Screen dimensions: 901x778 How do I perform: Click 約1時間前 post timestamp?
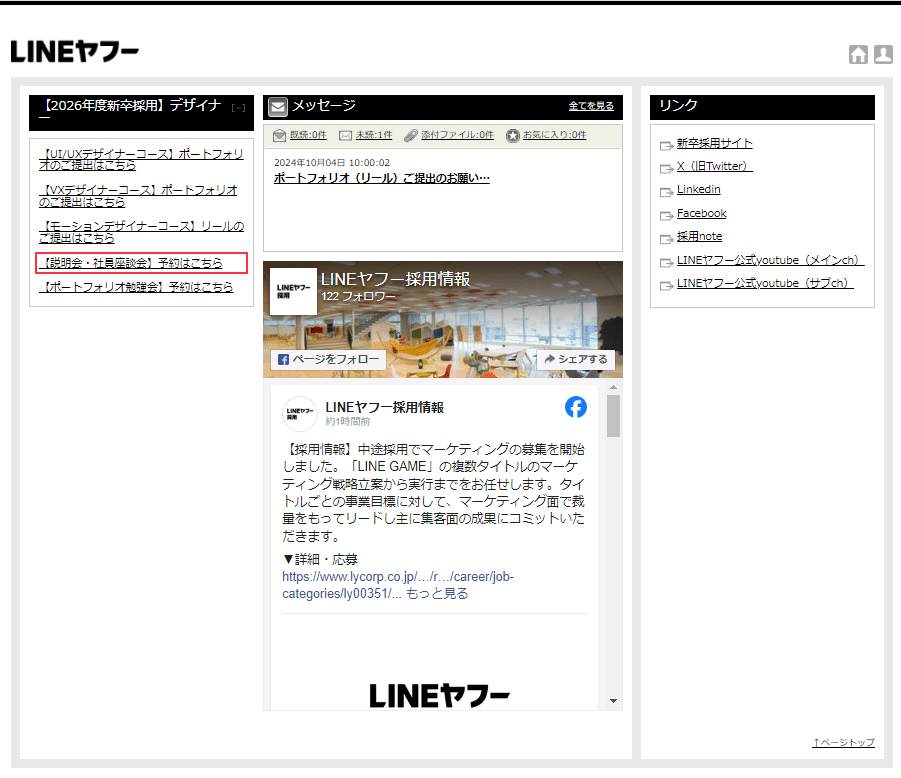click(x=348, y=422)
